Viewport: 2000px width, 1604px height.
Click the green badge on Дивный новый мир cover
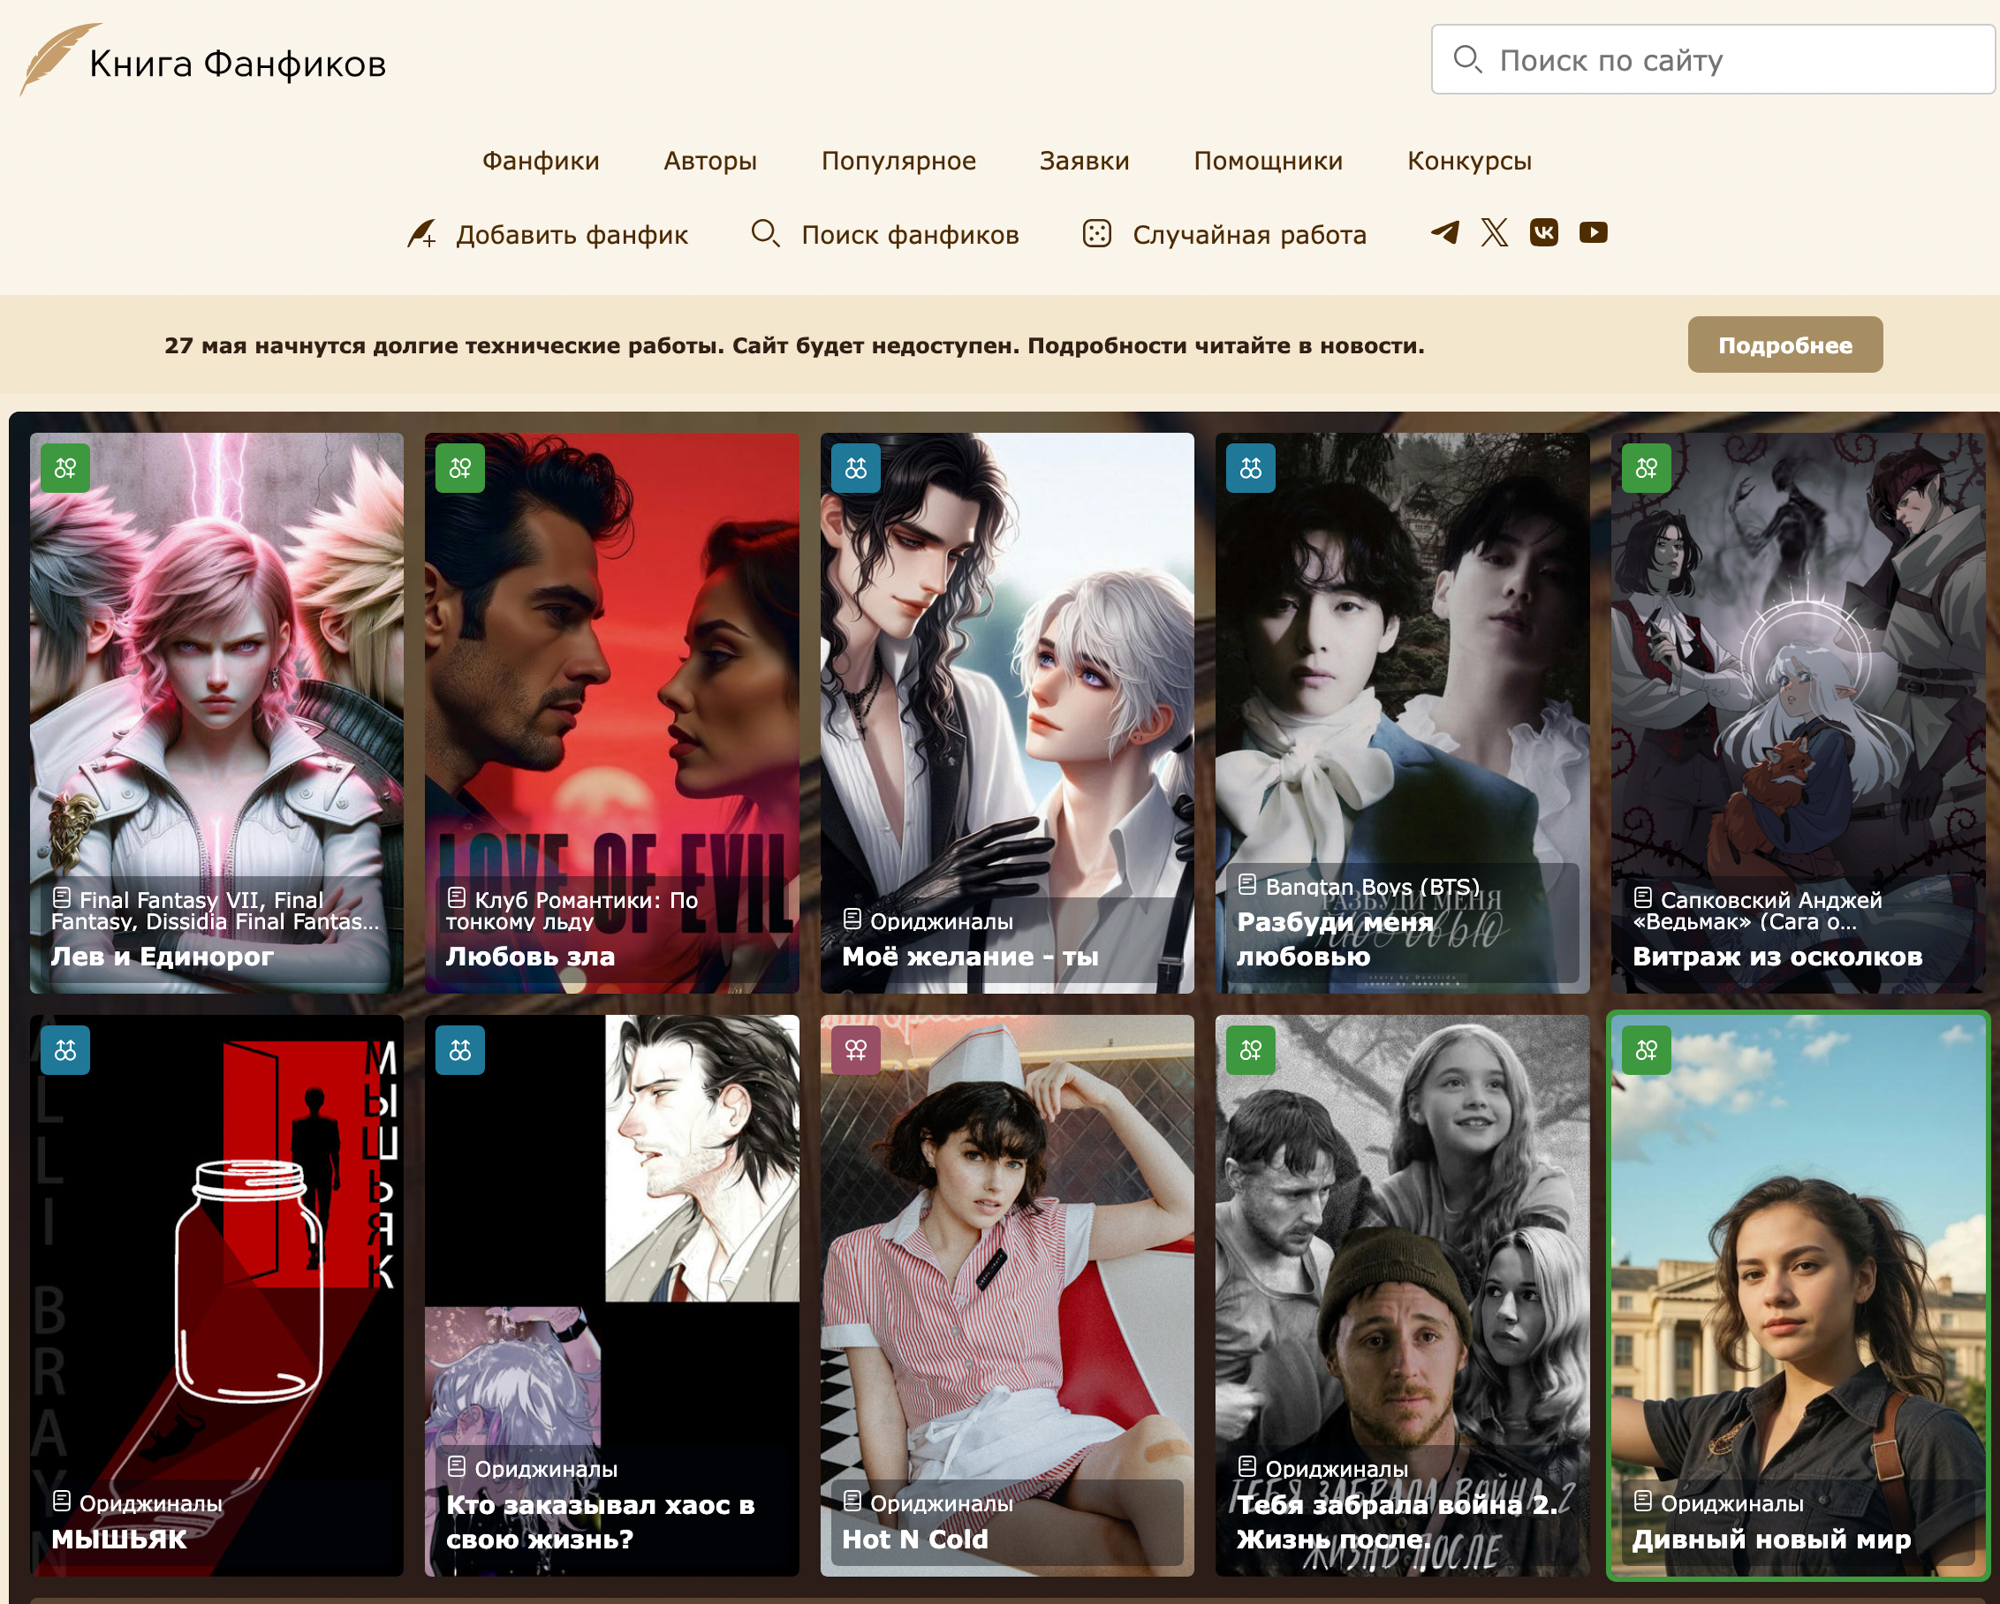point(1646,1050)
